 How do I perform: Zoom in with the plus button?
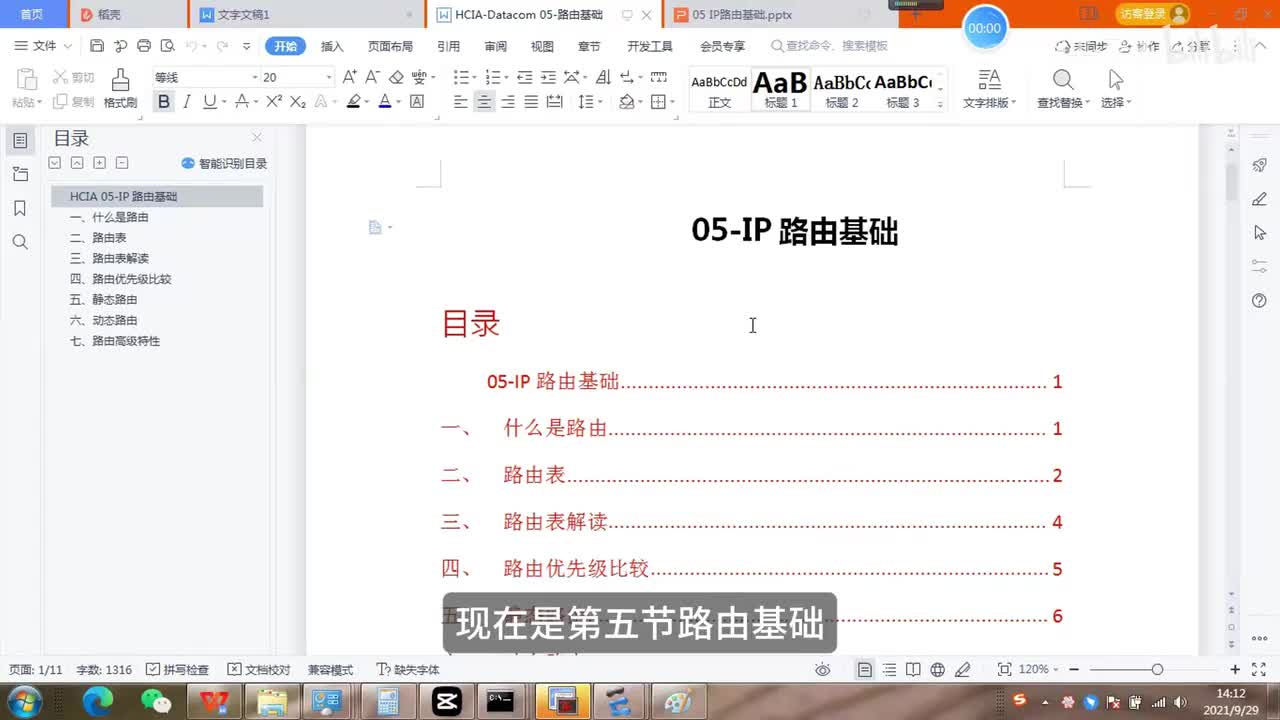coord(1235,669)
